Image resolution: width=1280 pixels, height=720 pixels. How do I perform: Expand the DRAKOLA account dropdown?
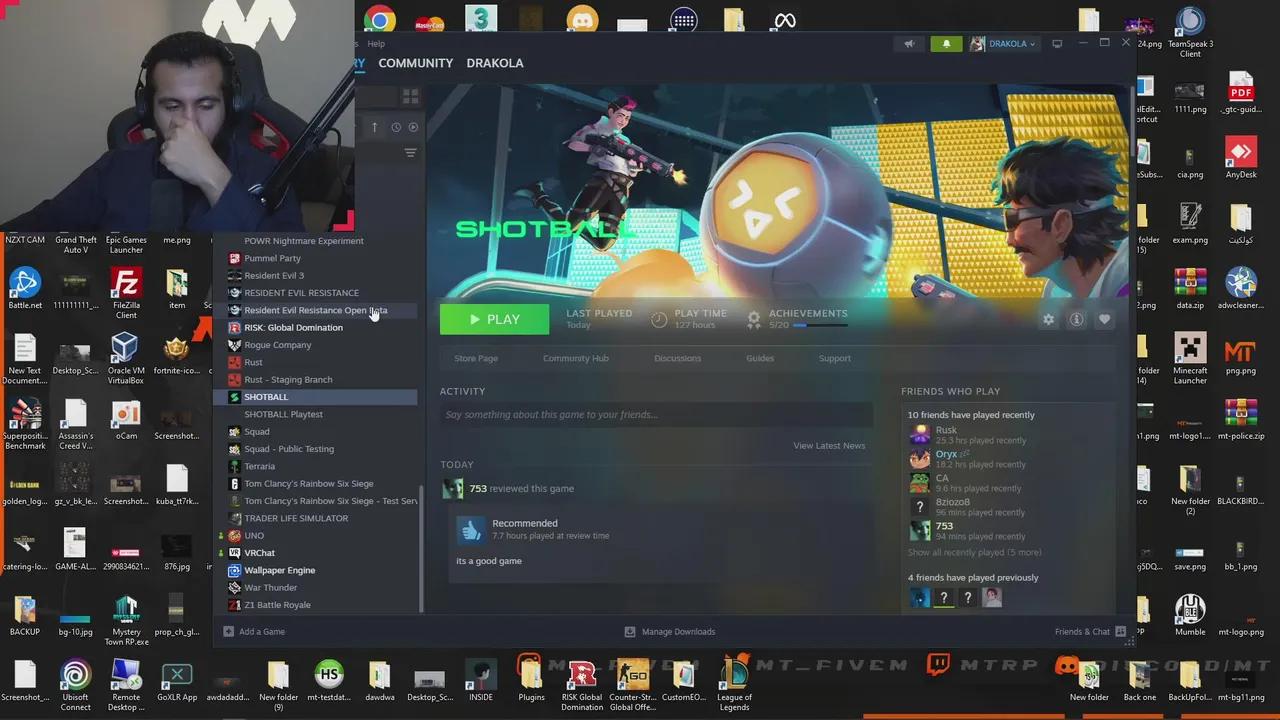(1003, 44)
